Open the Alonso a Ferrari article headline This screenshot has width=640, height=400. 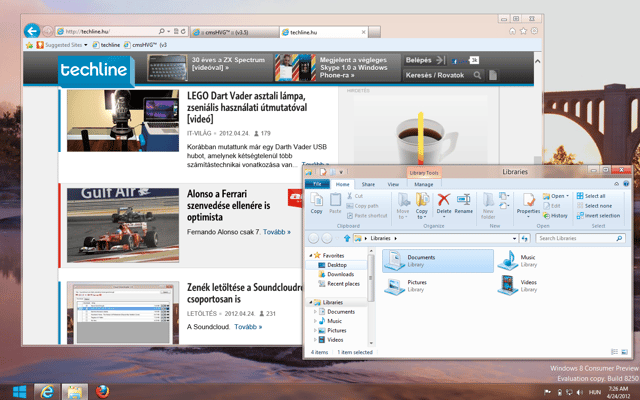[229, 205]
